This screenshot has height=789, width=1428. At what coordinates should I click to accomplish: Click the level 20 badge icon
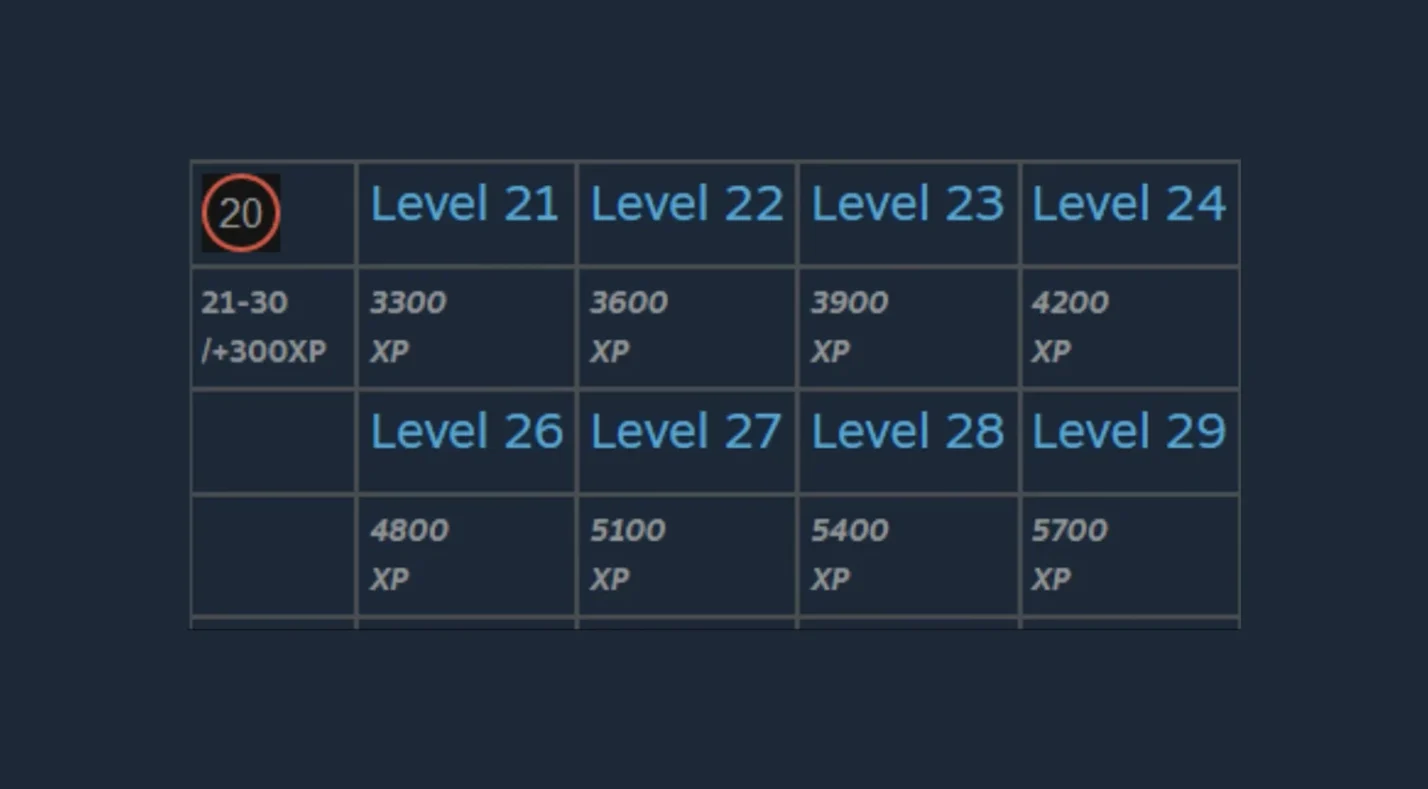coord(240,213)
